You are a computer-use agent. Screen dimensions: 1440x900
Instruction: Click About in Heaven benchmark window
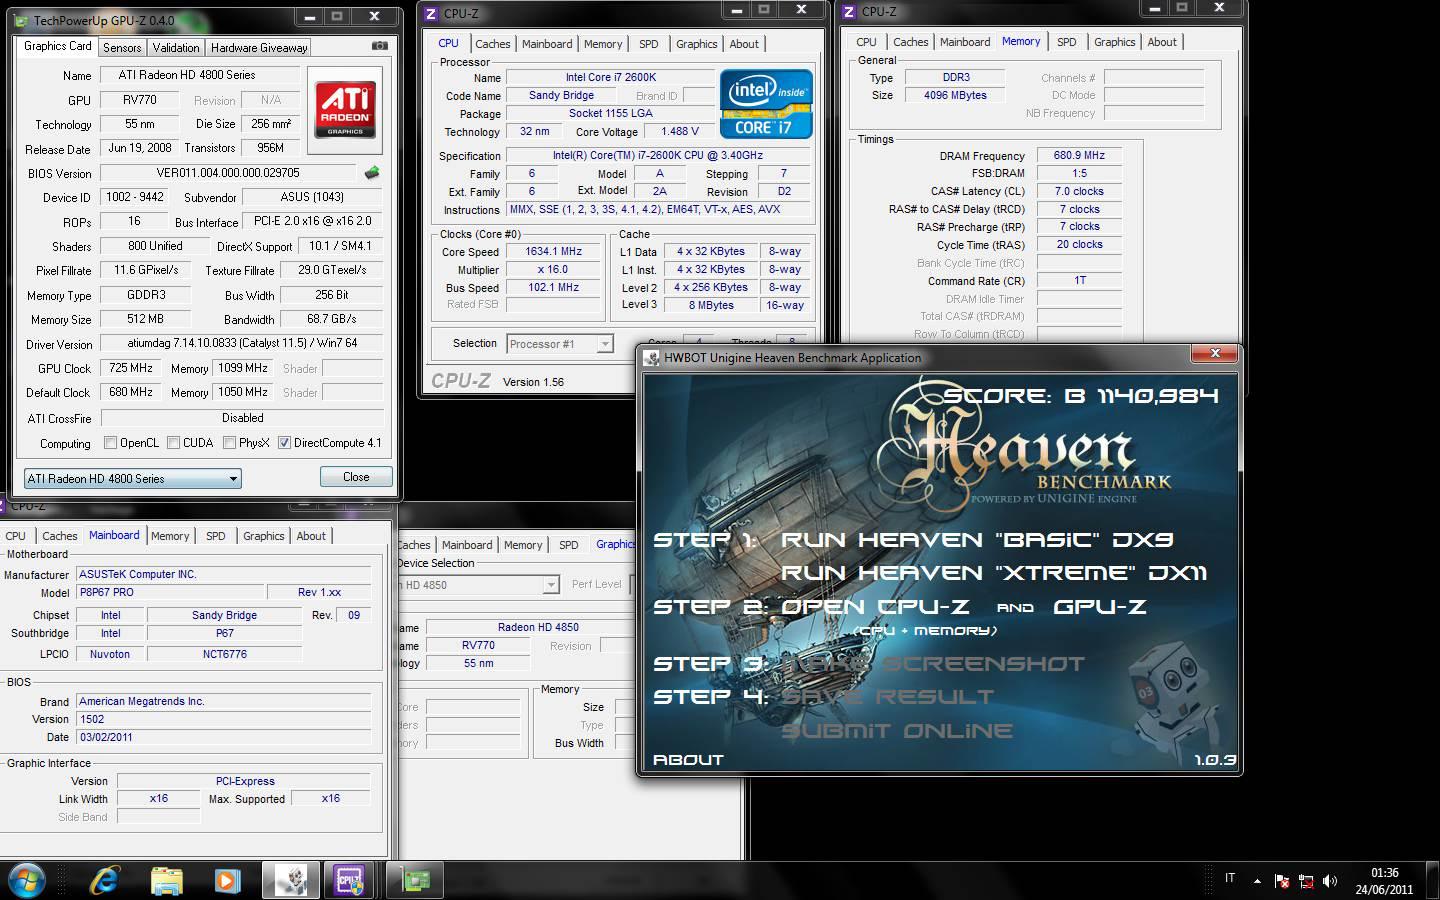click(688, 760)
